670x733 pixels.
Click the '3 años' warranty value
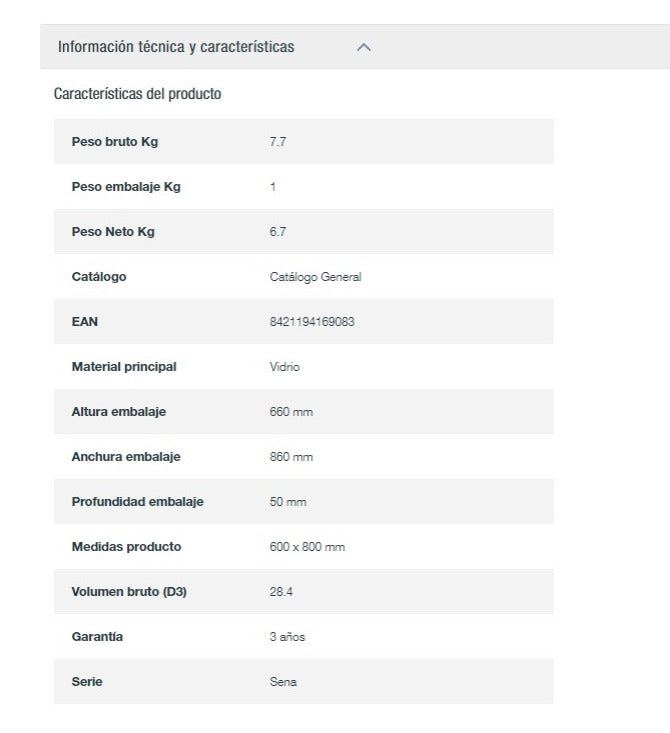pyautogui.click(x=287, y=637)
